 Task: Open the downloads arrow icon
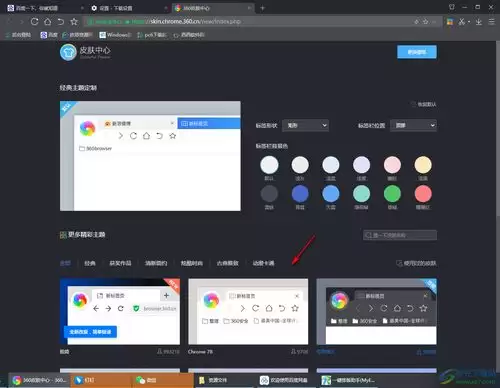pos(479,22)
